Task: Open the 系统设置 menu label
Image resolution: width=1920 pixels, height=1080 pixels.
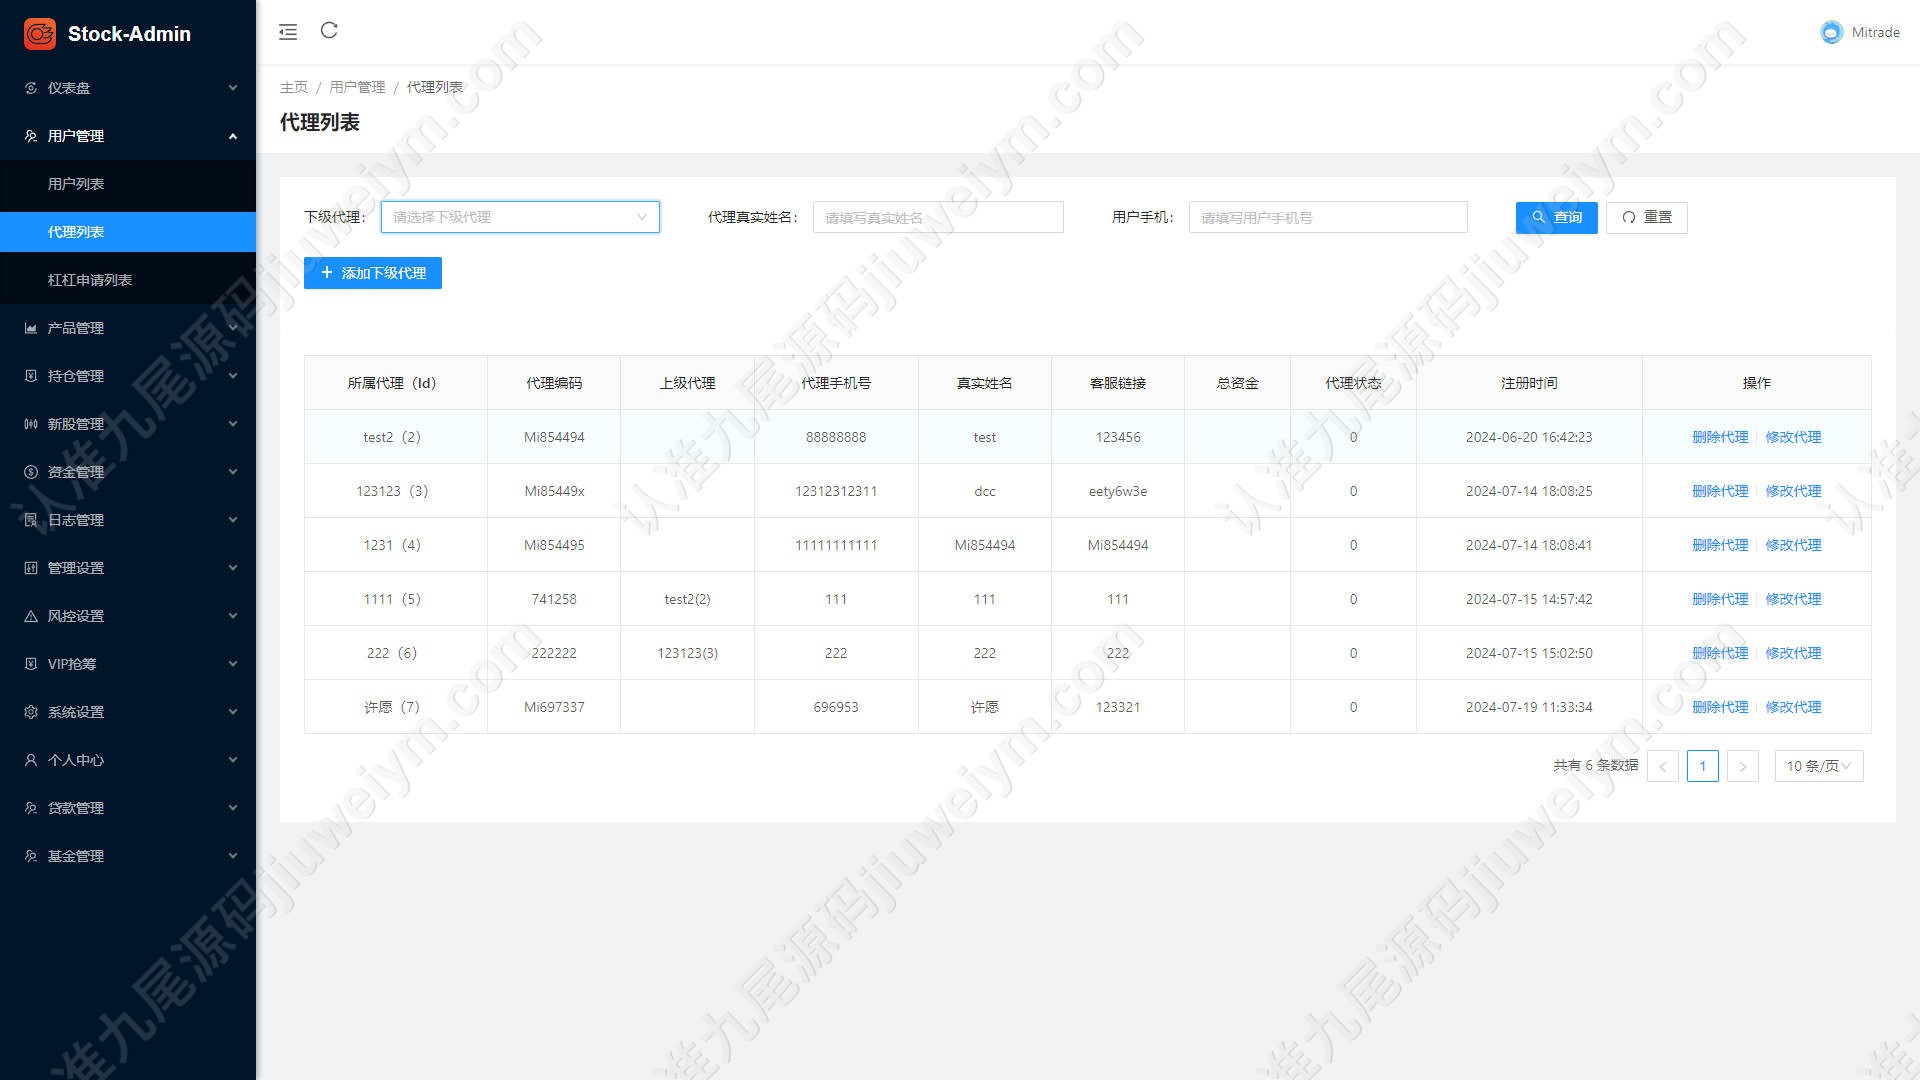Action: 76,712
